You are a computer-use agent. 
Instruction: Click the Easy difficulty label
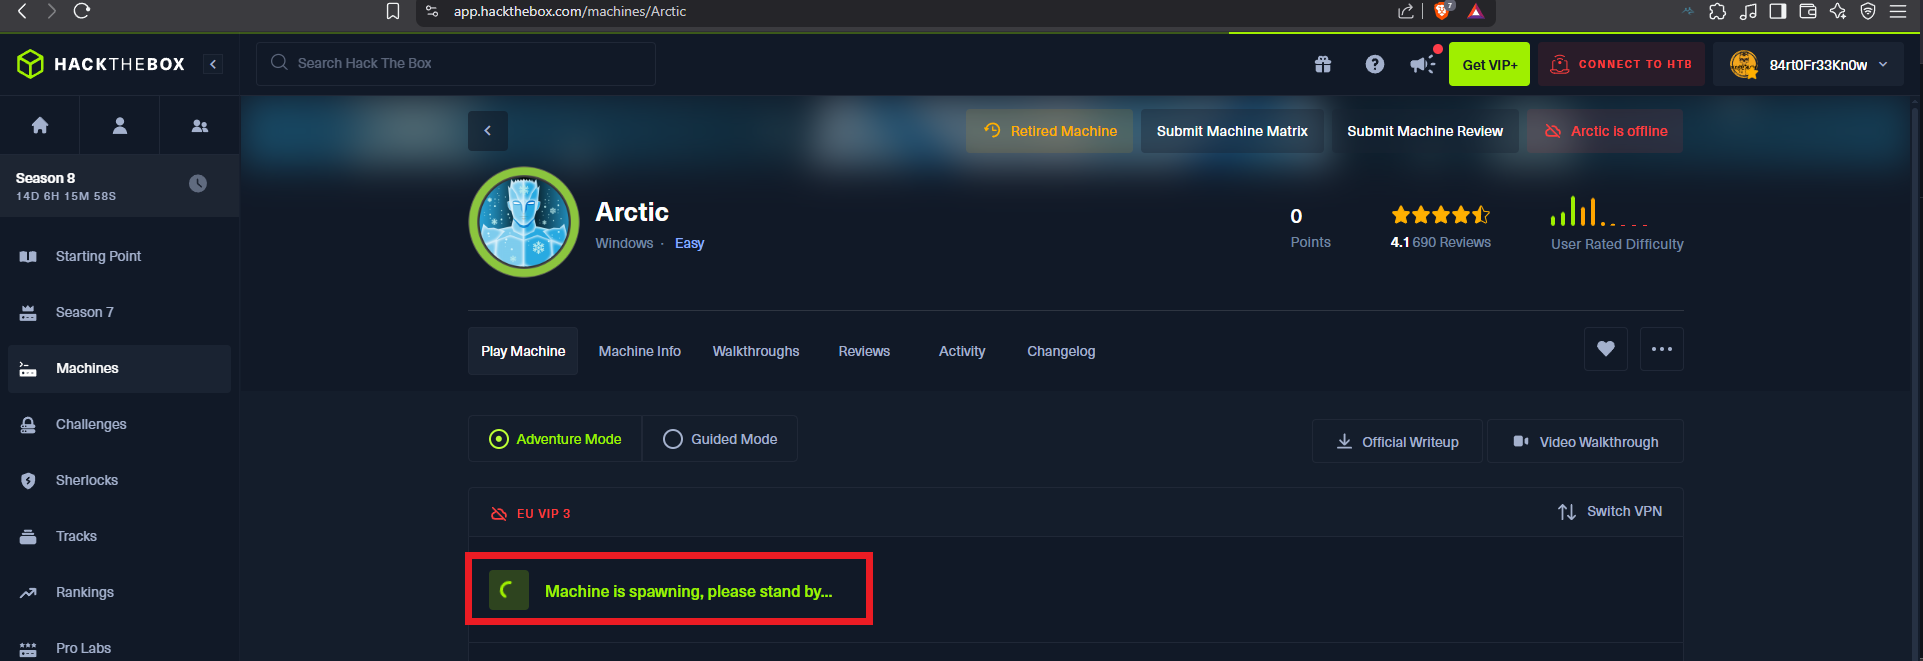coord(689,243)
